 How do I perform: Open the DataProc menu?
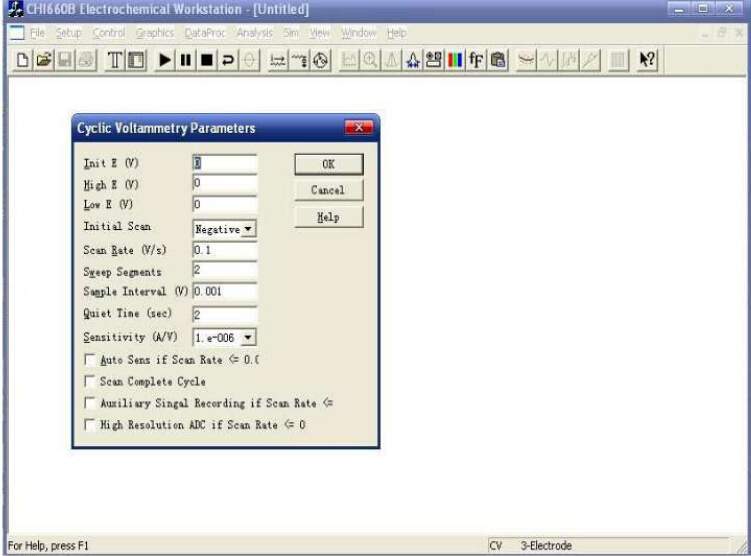205,33
